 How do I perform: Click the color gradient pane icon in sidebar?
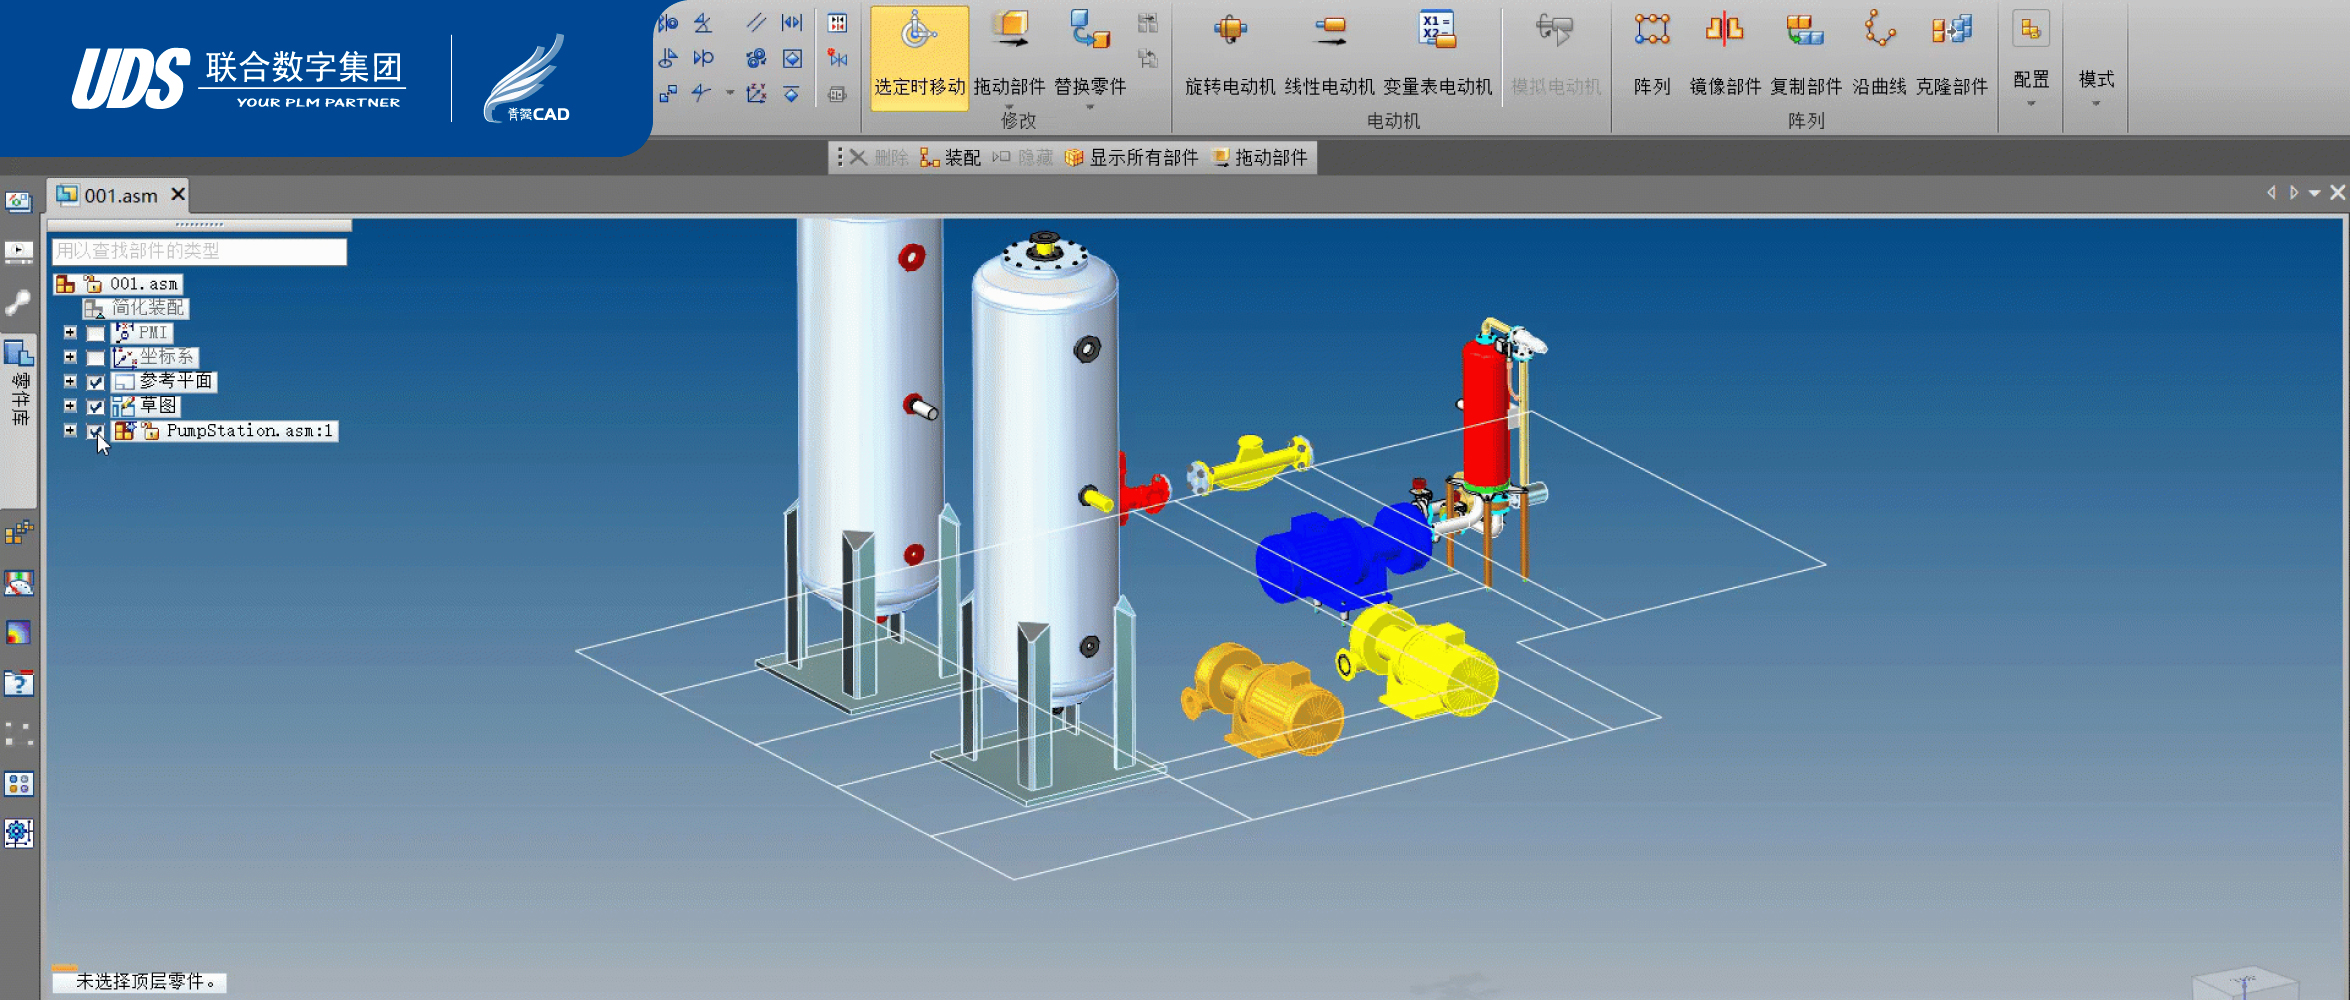[19, 633]
